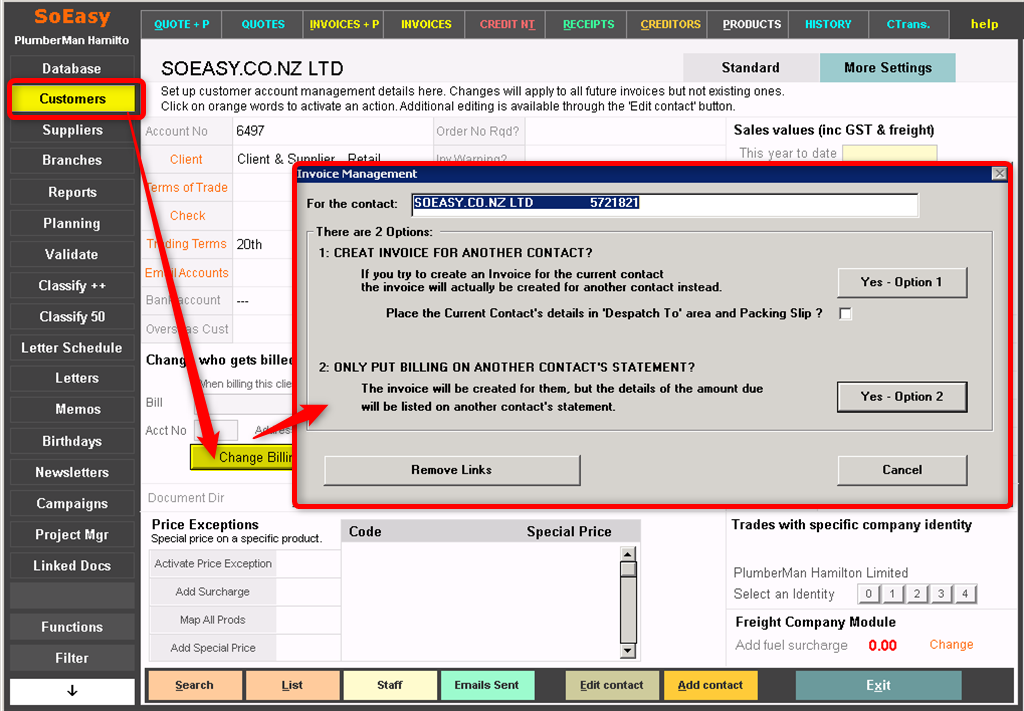
Task: Cancel the Invoice Management dialog
Action: tap(902, 470)
